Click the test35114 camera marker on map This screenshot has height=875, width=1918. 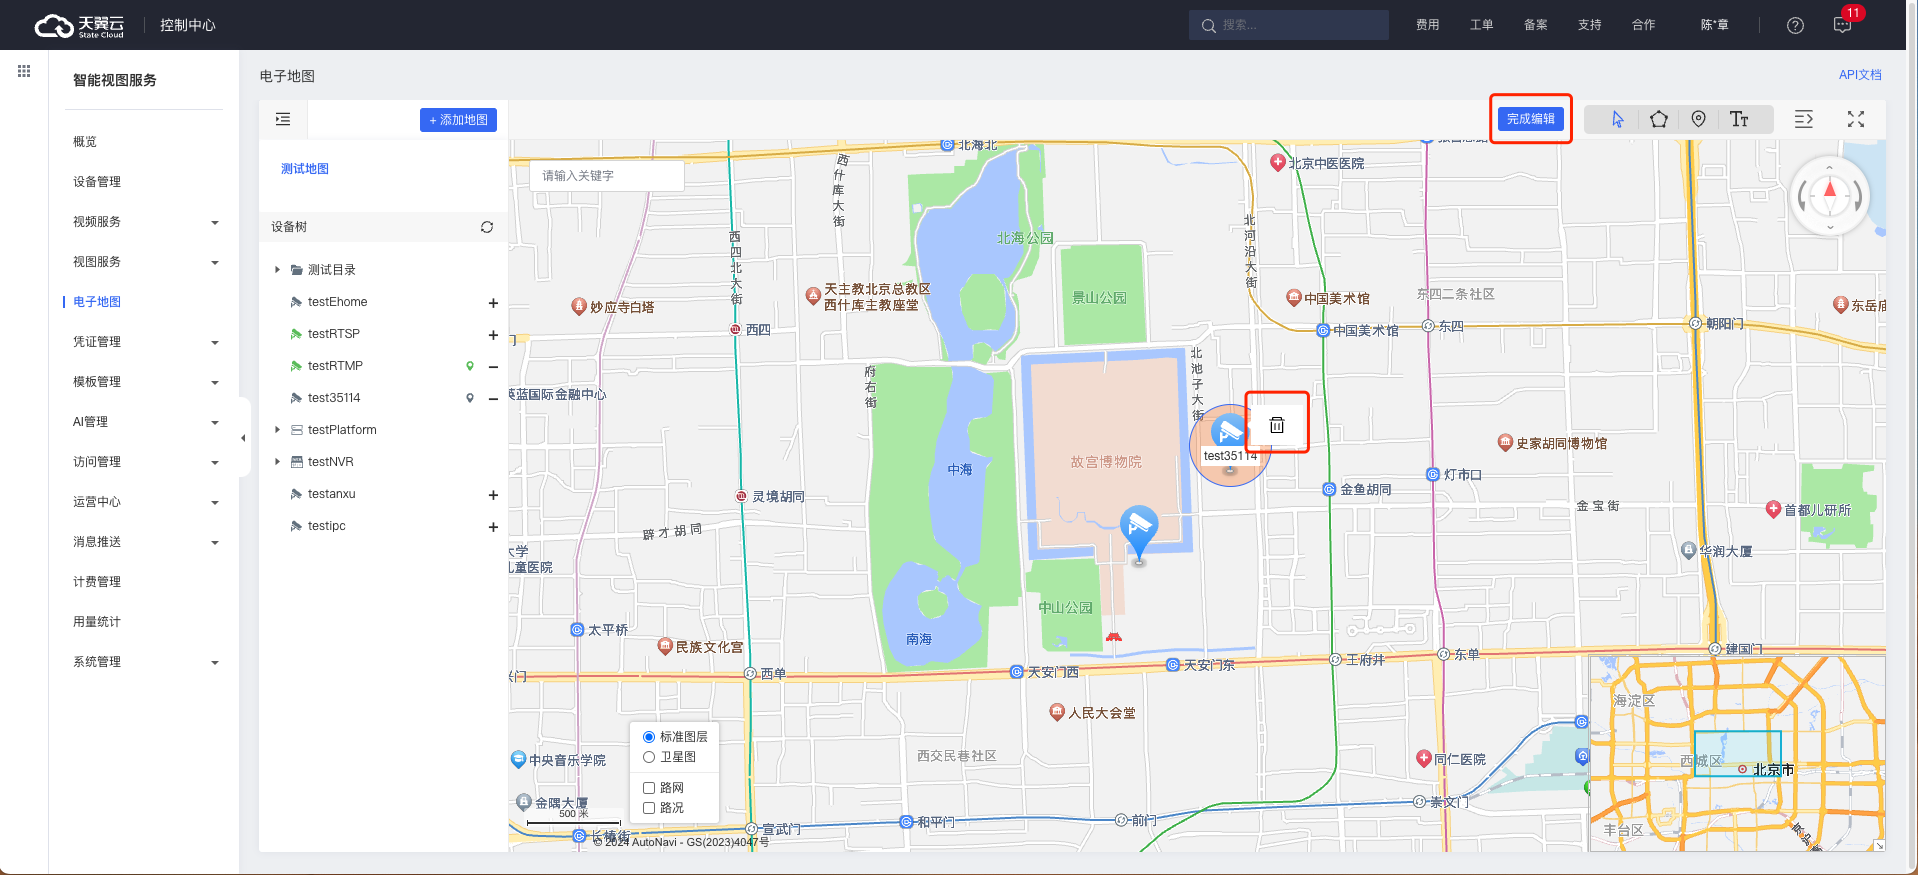1229,434
